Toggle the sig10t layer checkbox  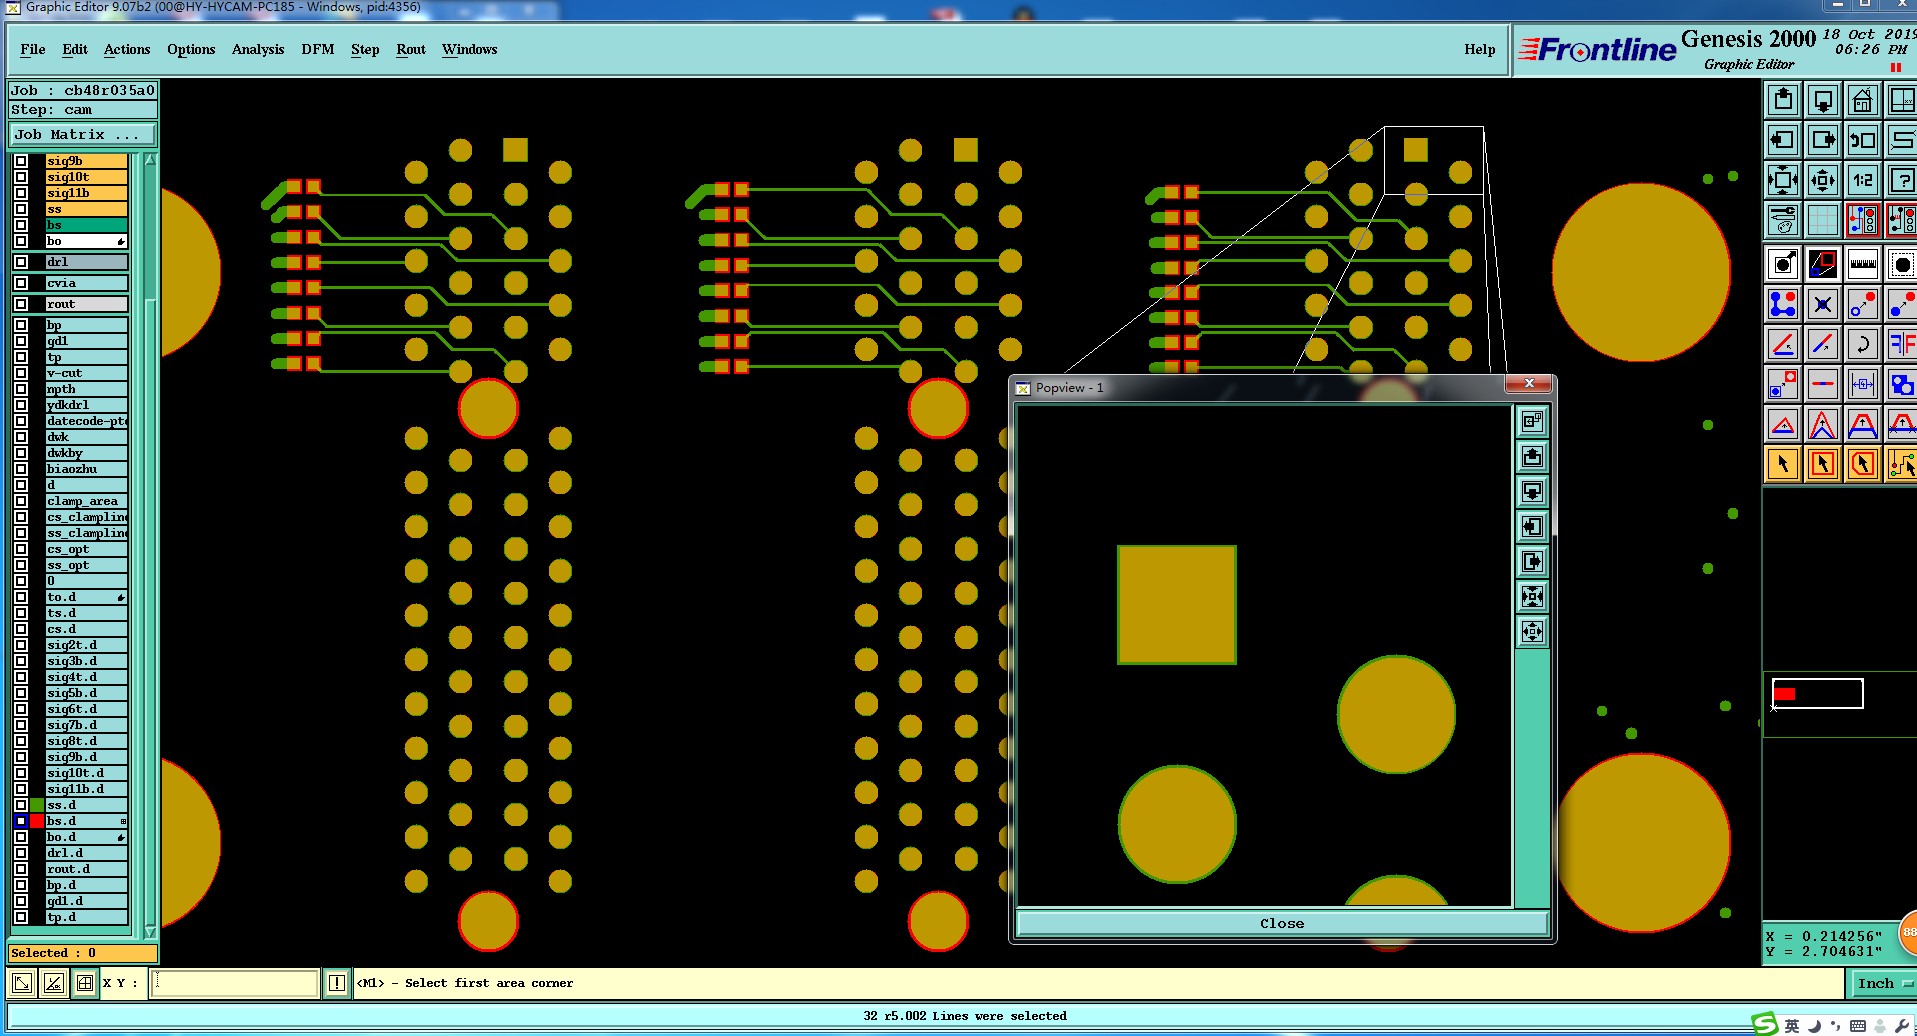point(21,177)
